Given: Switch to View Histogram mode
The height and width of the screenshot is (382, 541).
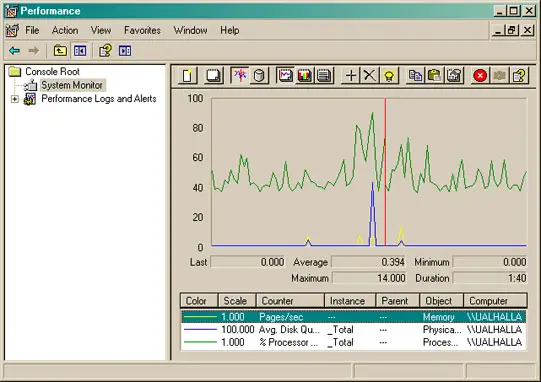Looking at the screenshot, I should point(305,75).
